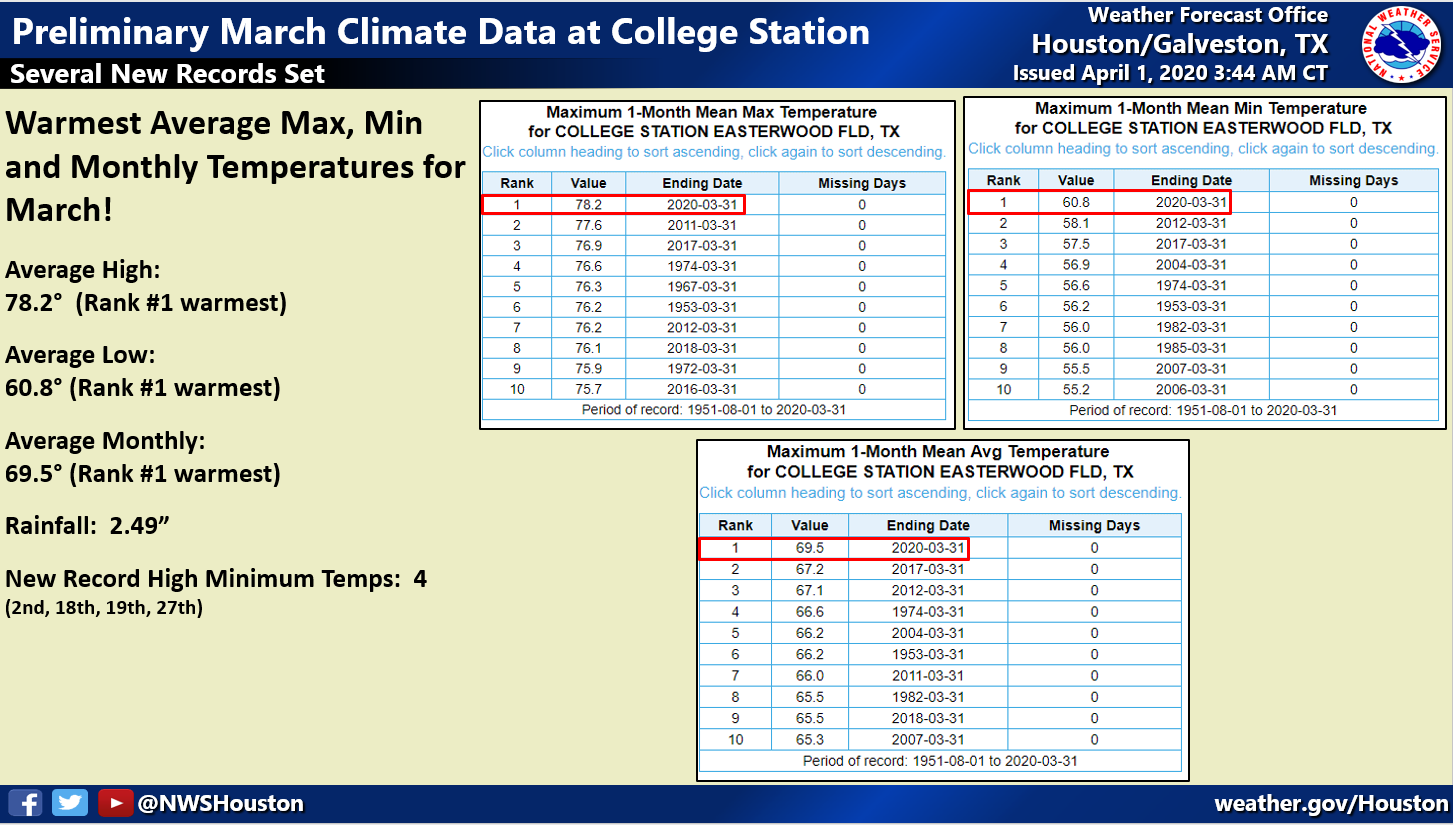Image resolution: width=1453 pixels, height=825 pixels.
Task: Sort Mean Min table by Value heading
Action: tap(1078, 180)
